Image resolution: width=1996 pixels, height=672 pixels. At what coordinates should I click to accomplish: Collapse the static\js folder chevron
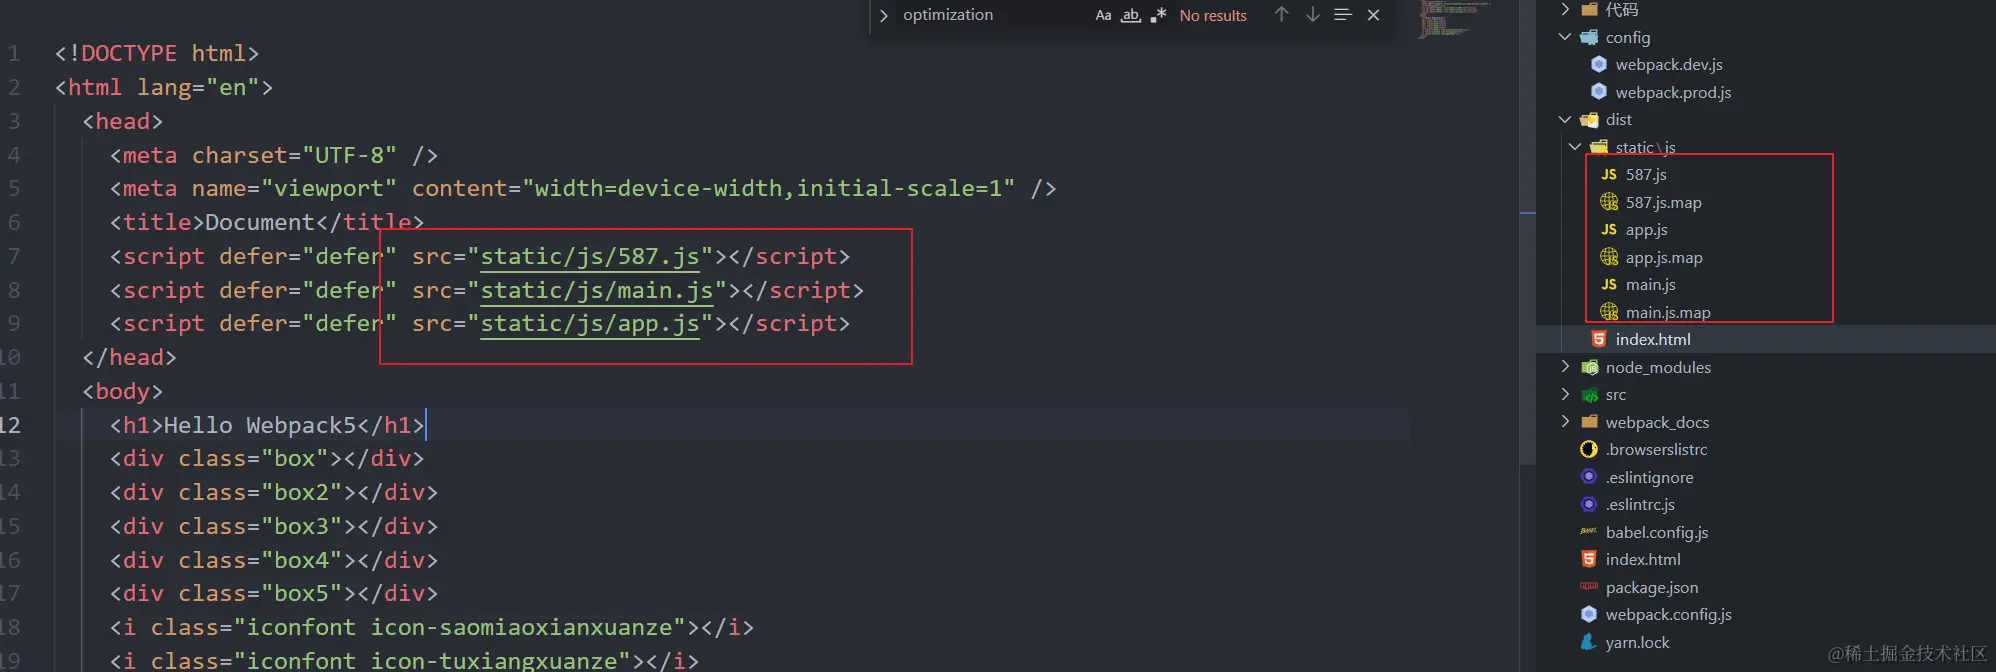pyautogui.click(x=1575, y=147)
